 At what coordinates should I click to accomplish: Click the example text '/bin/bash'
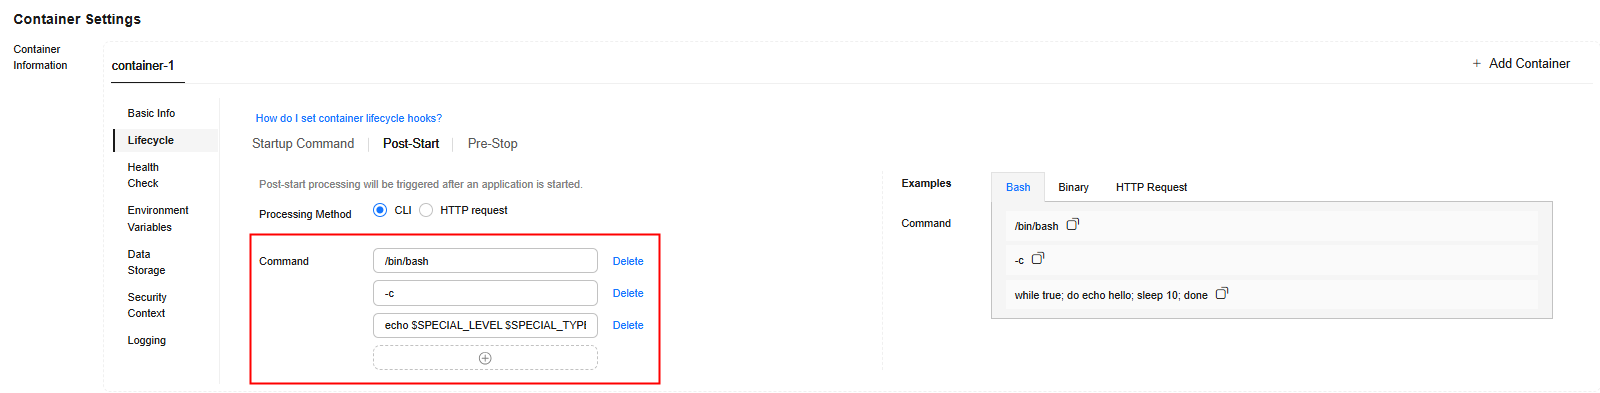1036,226
